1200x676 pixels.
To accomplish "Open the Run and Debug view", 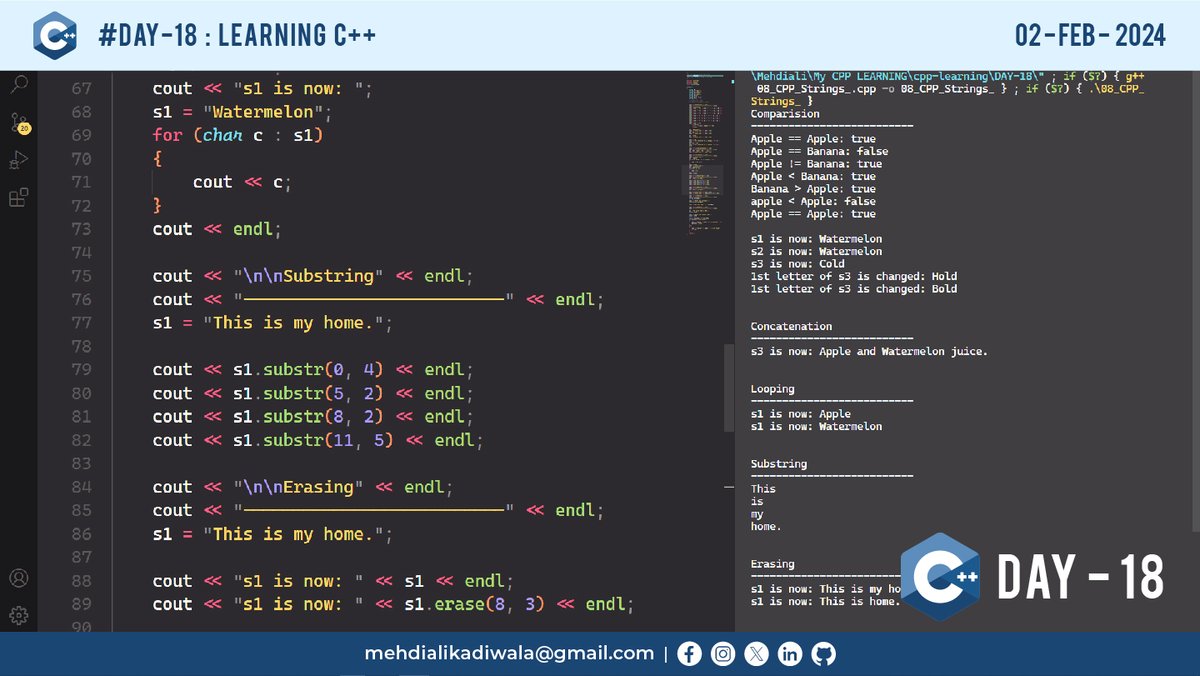I will coord(18,159).
